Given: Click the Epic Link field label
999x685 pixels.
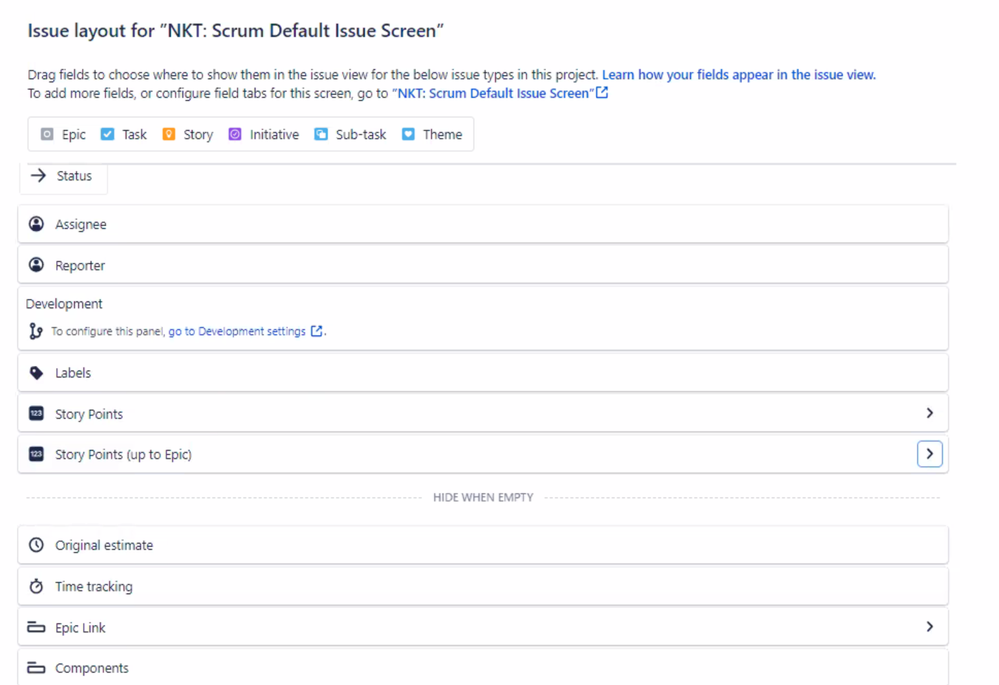Looking at the screenshot, I should click(80, 628).
